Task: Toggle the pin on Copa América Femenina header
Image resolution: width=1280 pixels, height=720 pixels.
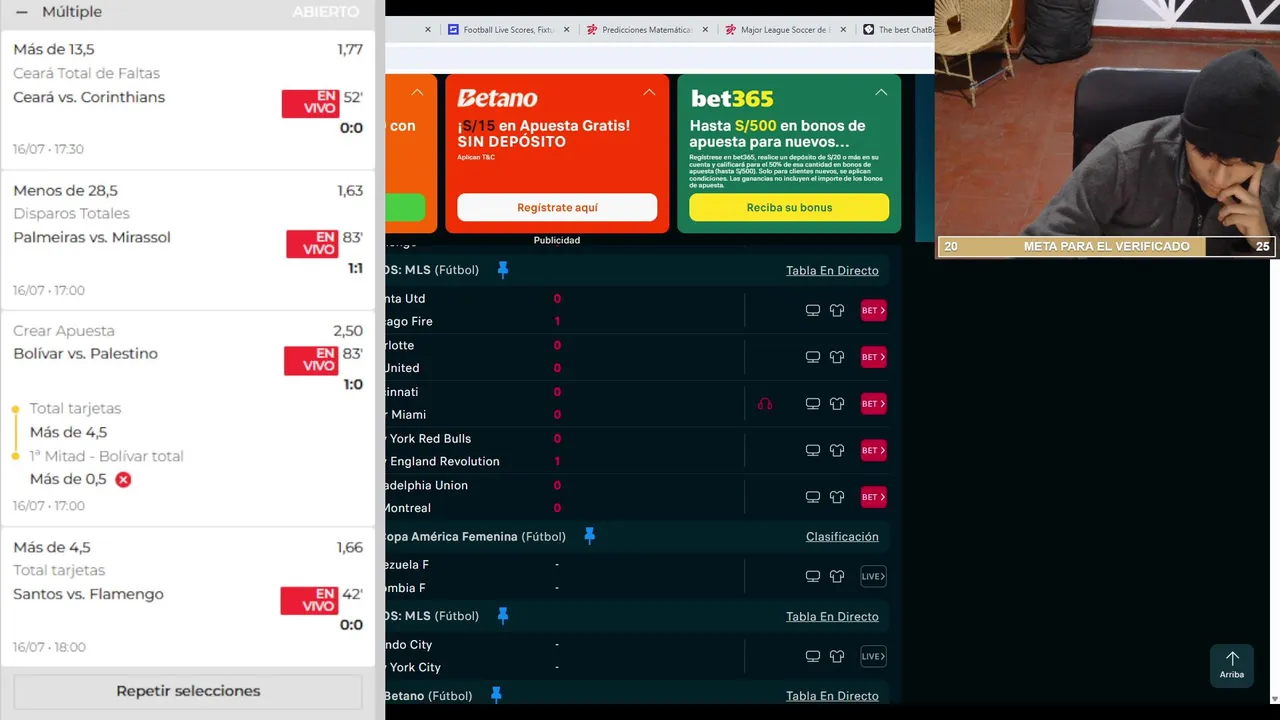Action: pyautogui.click(x=589, y=536)
